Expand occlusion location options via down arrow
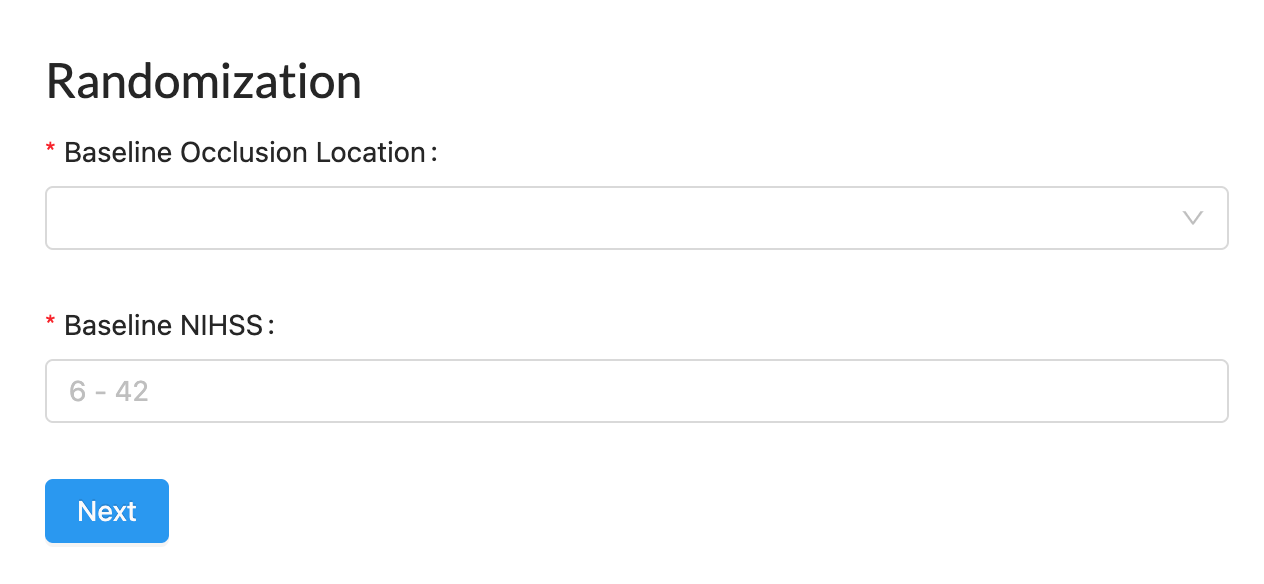Image resolution: width=1264 pixels, height=584 pixels. [1192, 218]
